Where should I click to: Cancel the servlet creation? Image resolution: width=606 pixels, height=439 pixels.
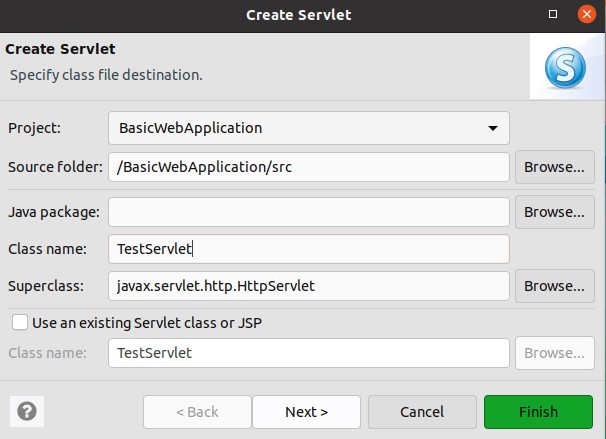point(421,412)
